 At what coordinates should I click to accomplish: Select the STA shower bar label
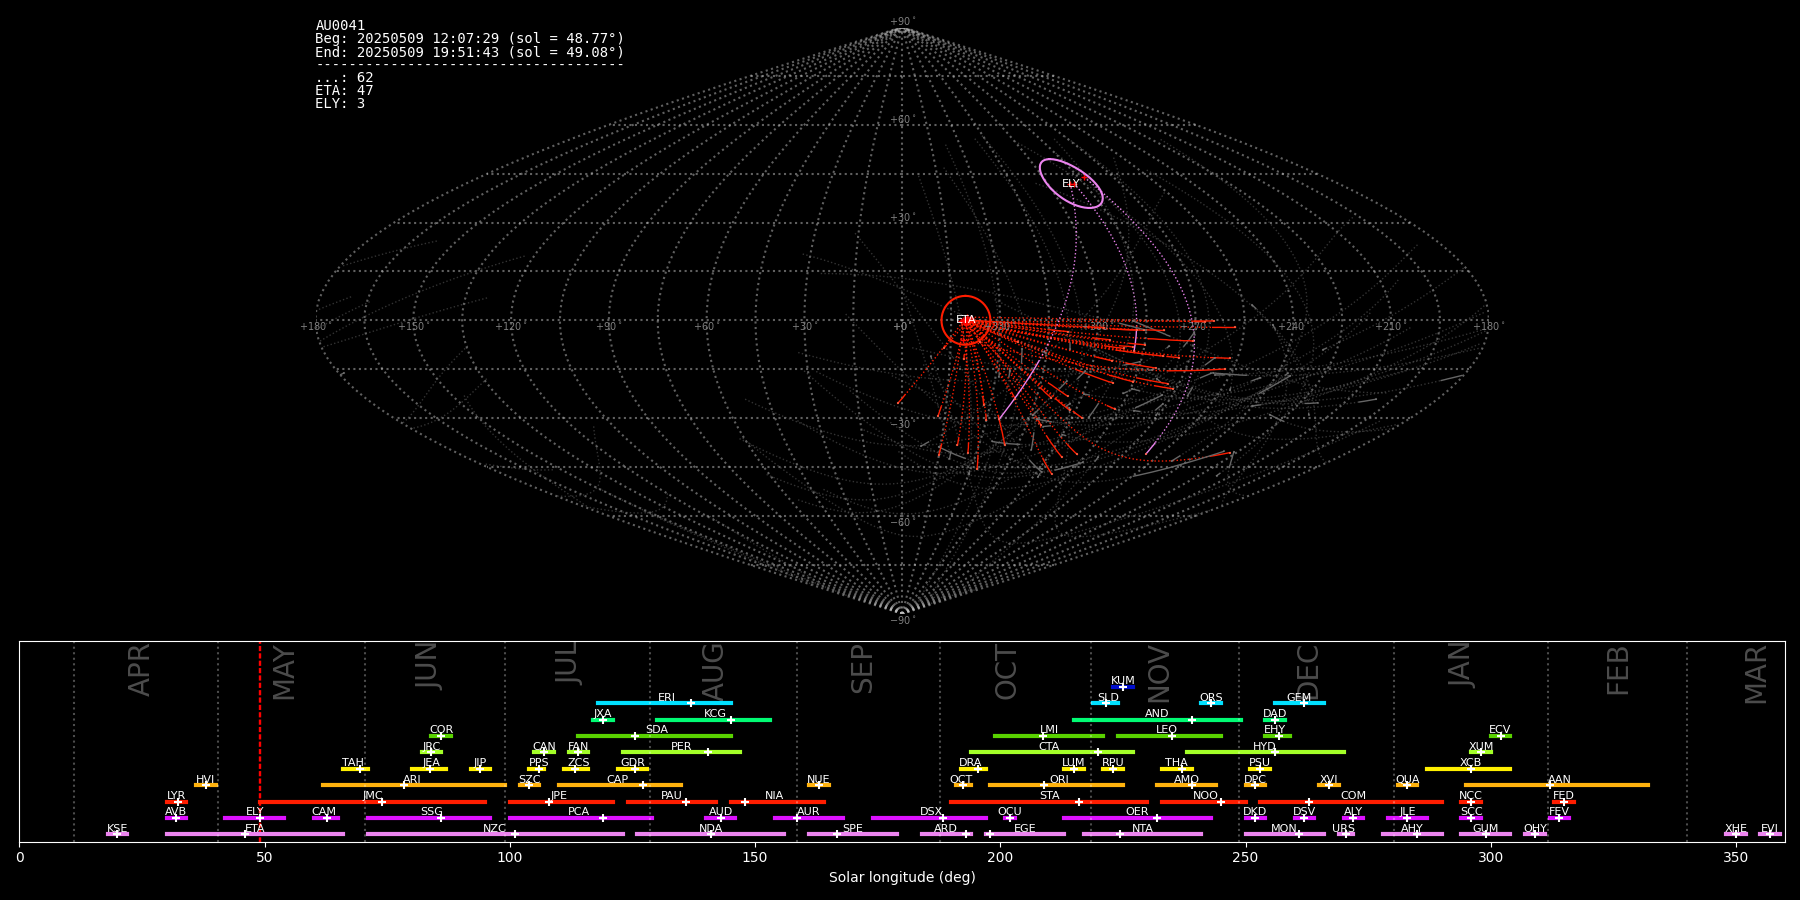pyautogui.click(x=1050, y=796)
